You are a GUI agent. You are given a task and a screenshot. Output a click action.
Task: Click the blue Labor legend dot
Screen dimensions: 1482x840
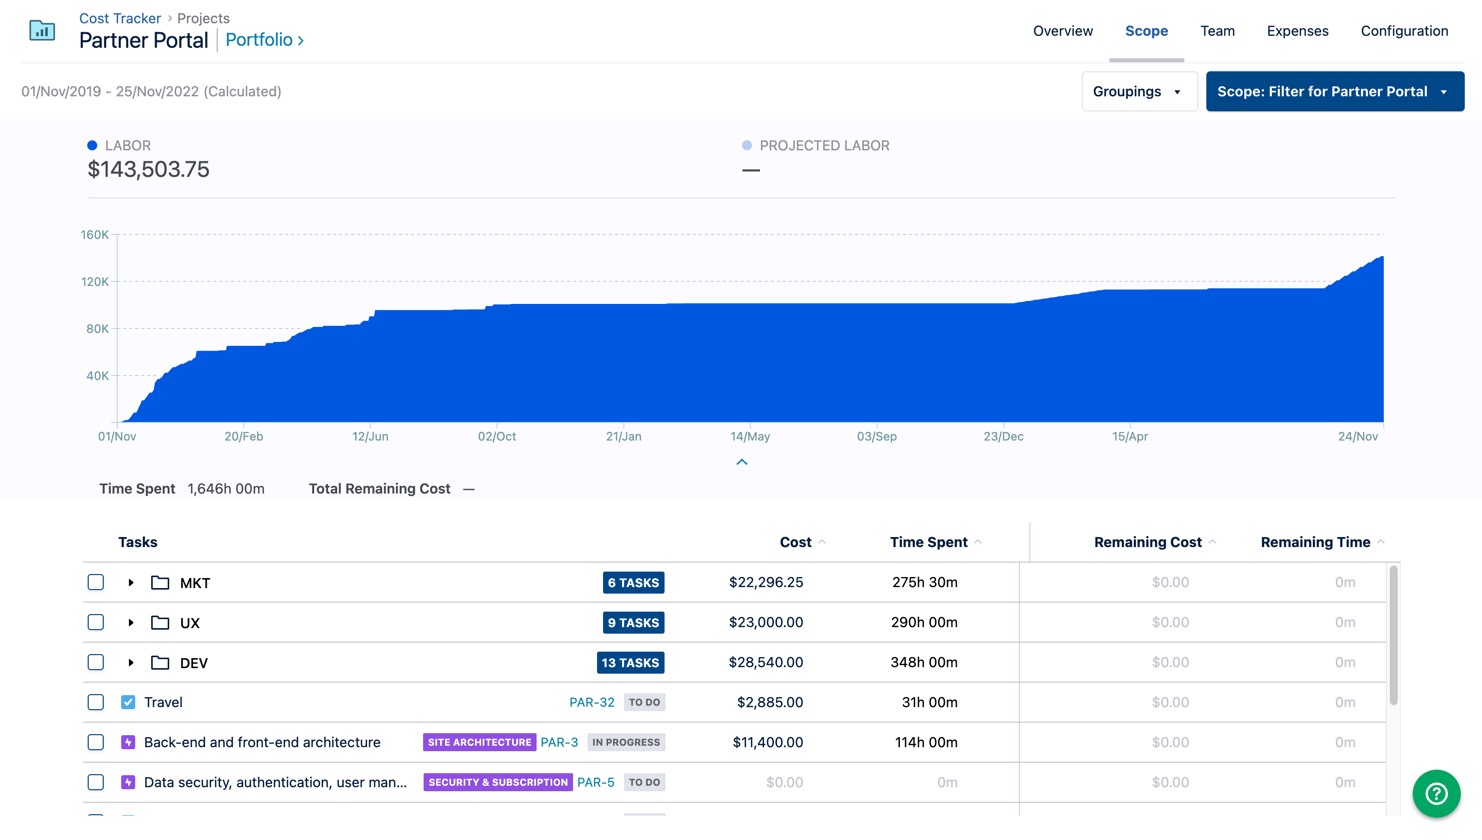pyautogui.click(x=92, y=146)
